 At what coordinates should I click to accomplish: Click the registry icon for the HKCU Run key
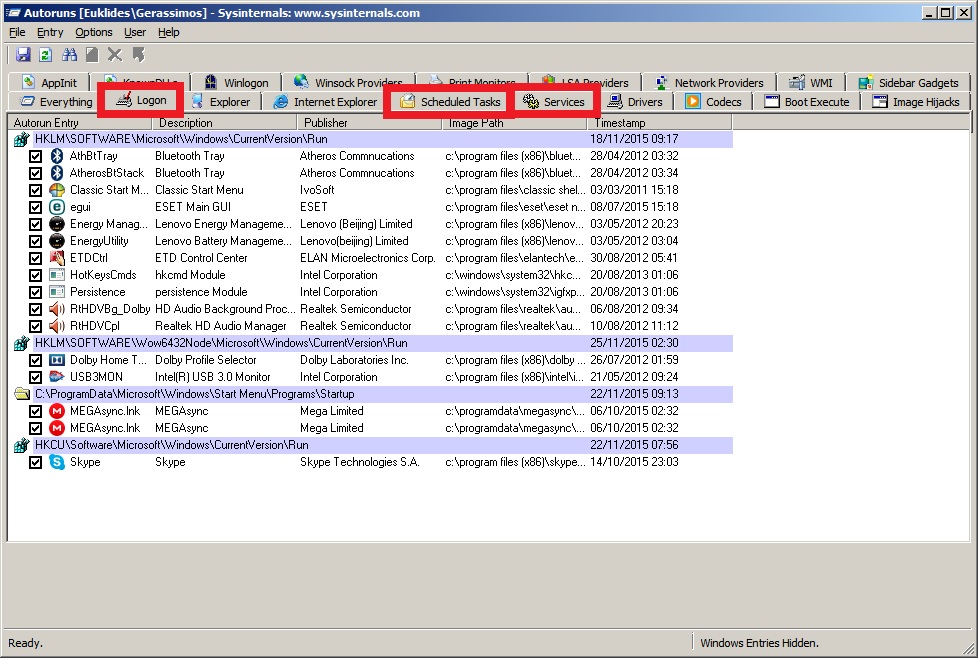22,445
